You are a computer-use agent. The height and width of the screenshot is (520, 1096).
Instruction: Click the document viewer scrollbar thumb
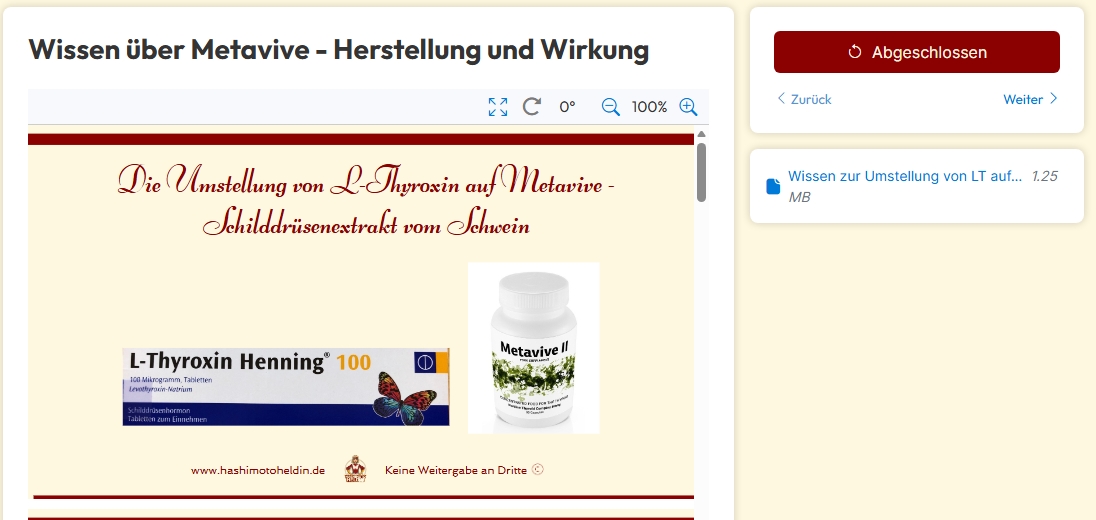click(701, 172)
